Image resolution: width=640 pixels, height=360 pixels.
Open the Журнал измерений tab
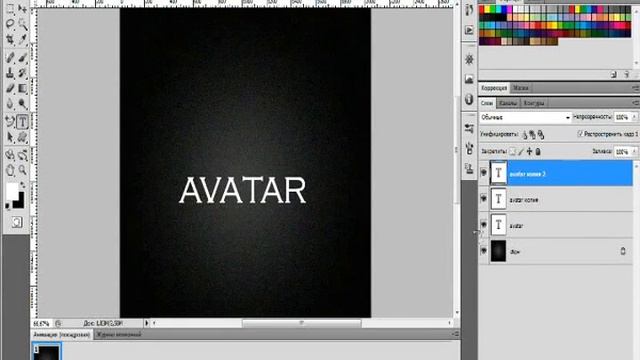coord(118,334)
